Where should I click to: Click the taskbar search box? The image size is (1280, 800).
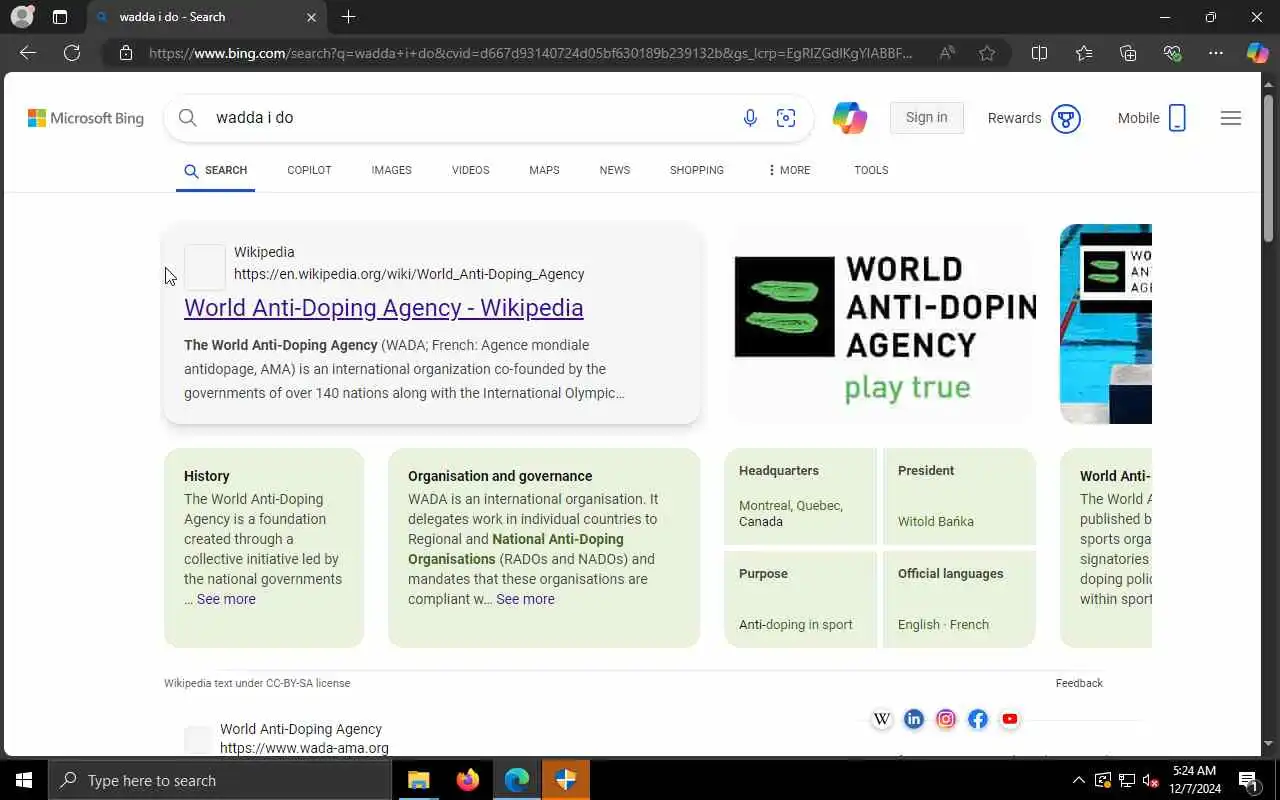(x=220, y=780)
